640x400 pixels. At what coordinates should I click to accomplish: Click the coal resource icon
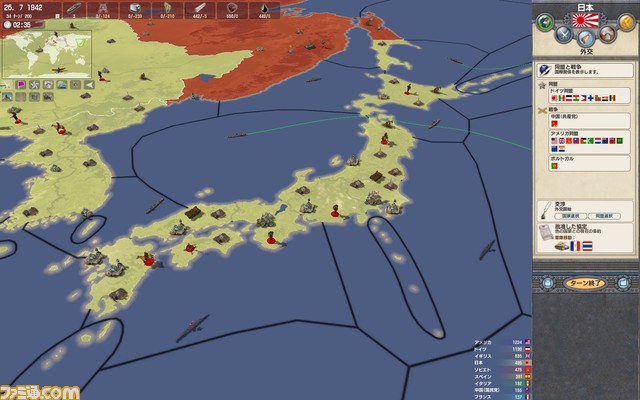232,9
